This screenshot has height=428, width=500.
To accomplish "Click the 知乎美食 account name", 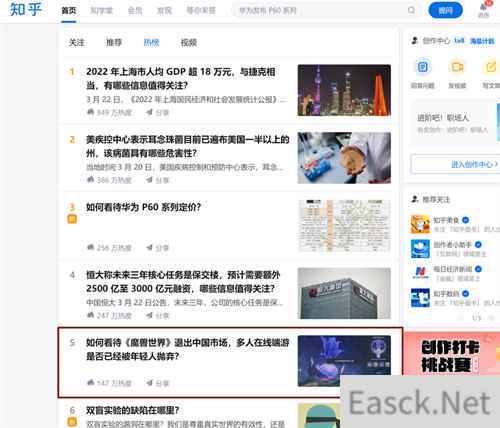I will click(446, 220).
